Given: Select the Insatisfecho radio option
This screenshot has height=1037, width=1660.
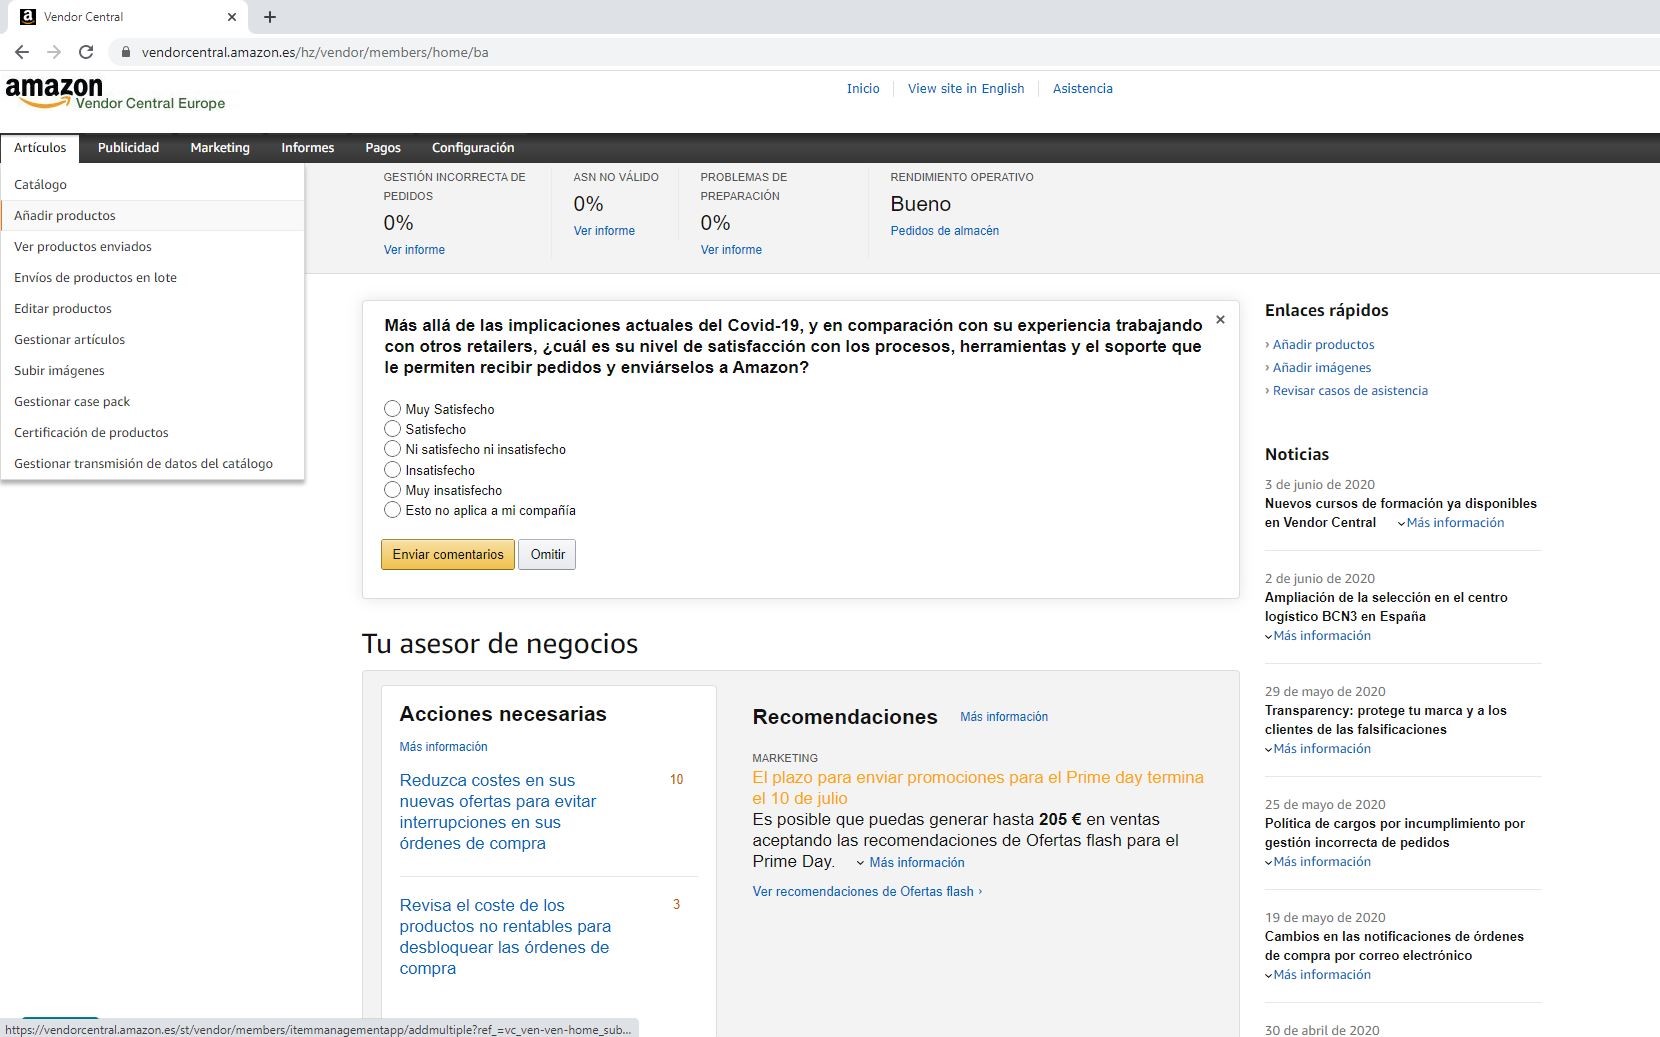Looking at the screenshot, I should [x=392, y=470].
